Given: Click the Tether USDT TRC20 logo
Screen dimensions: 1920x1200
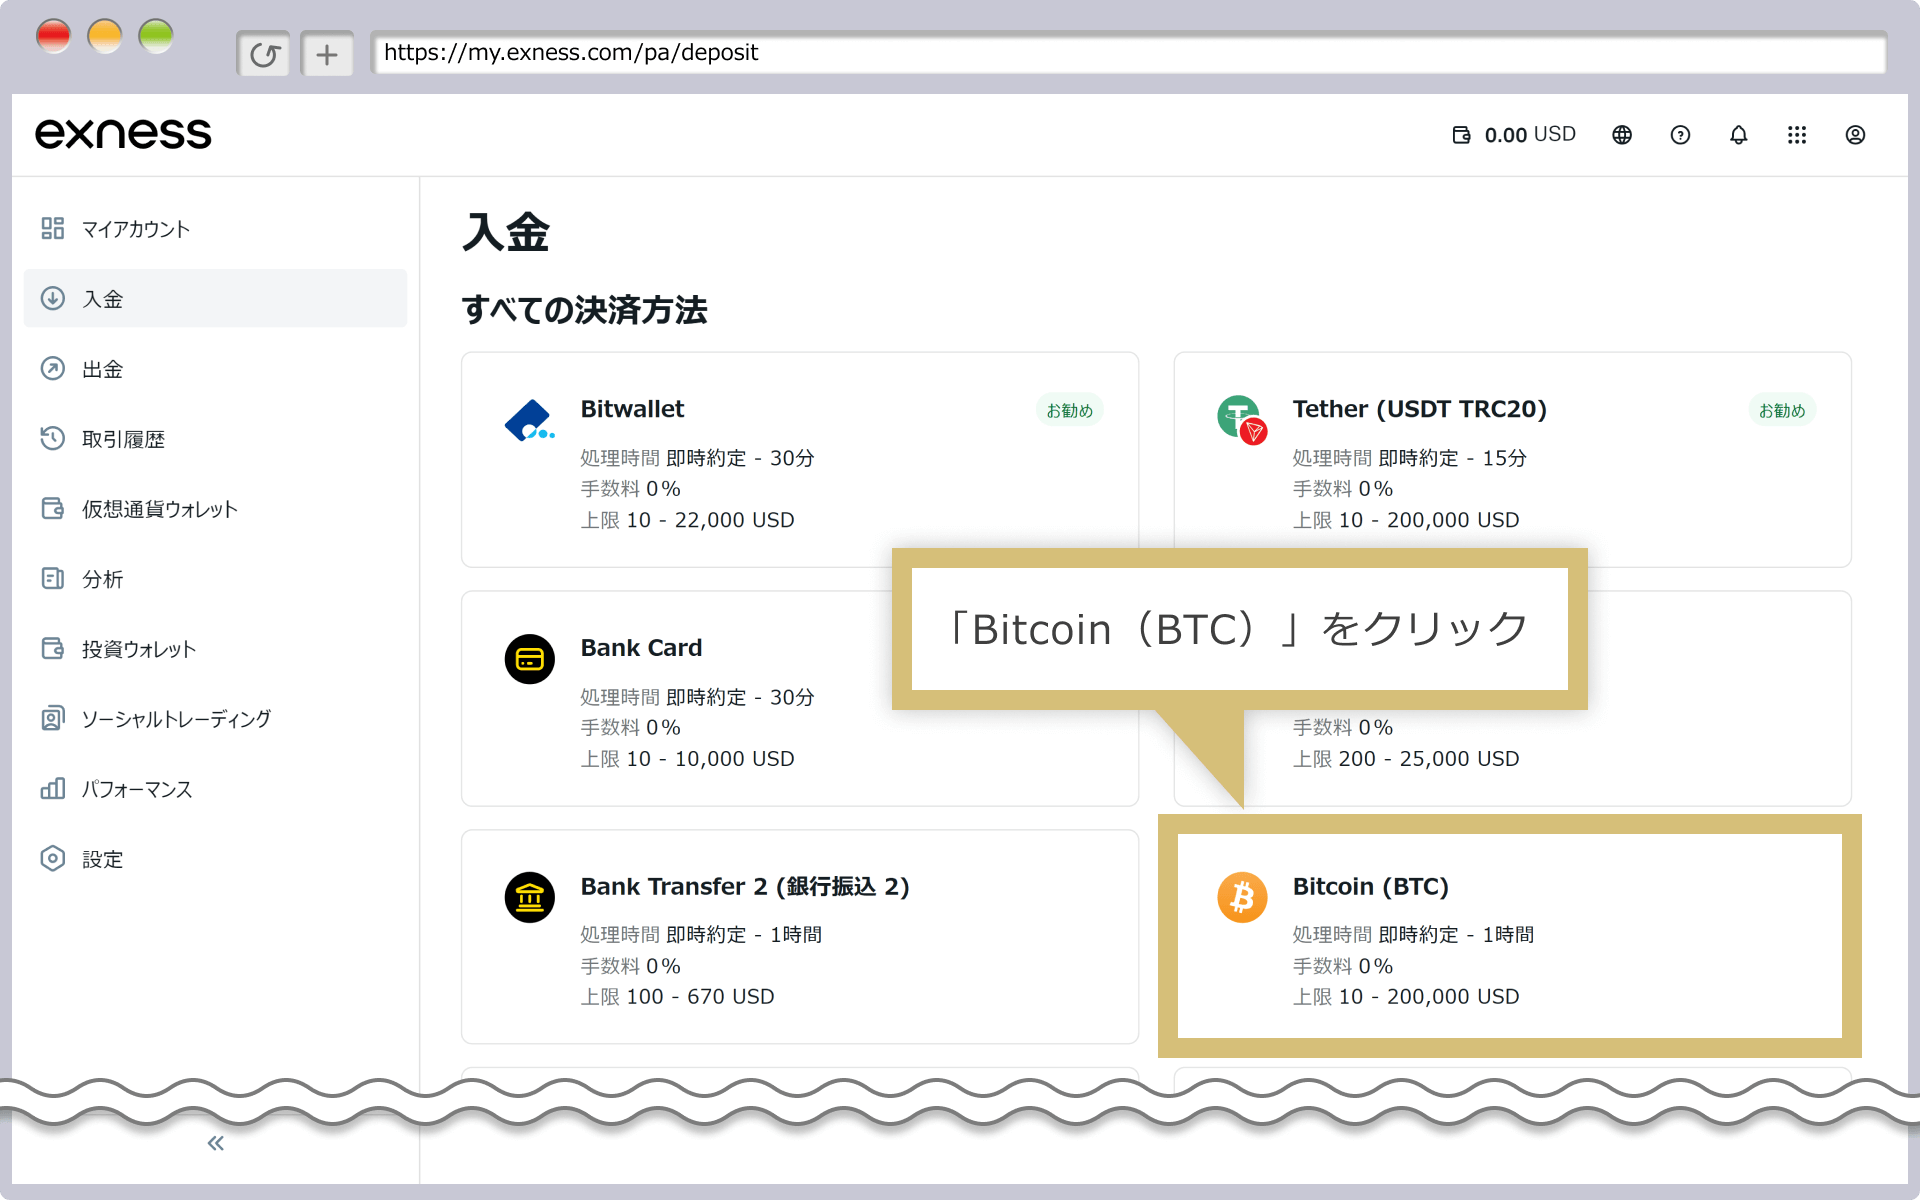Looking at the screenshot, I should (x=1242, y=419).
